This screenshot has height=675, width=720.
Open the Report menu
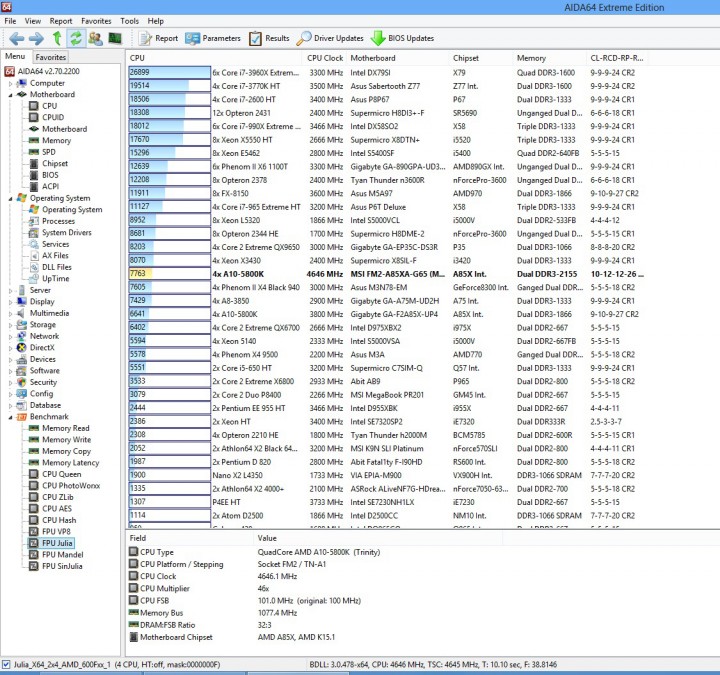coord(61,21)
